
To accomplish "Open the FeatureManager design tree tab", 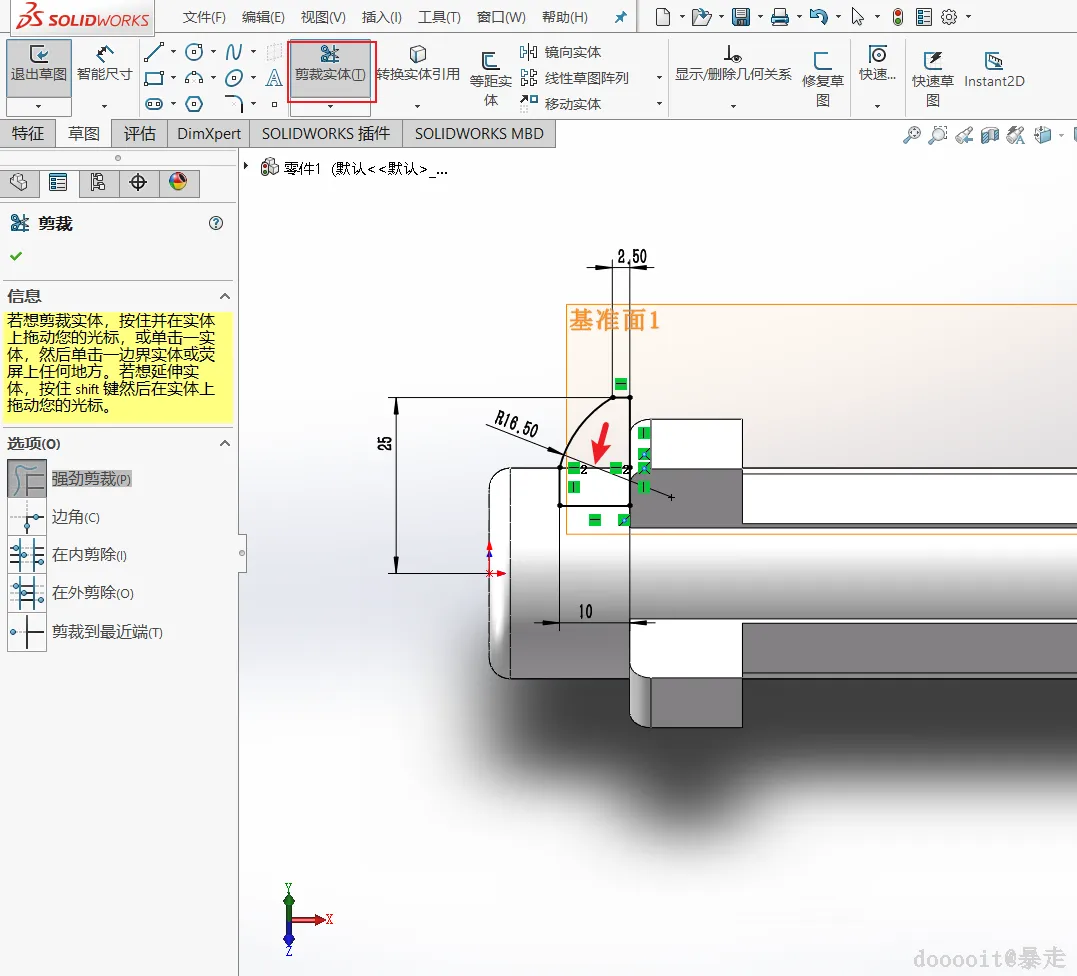I will click(x=19, y=183).
